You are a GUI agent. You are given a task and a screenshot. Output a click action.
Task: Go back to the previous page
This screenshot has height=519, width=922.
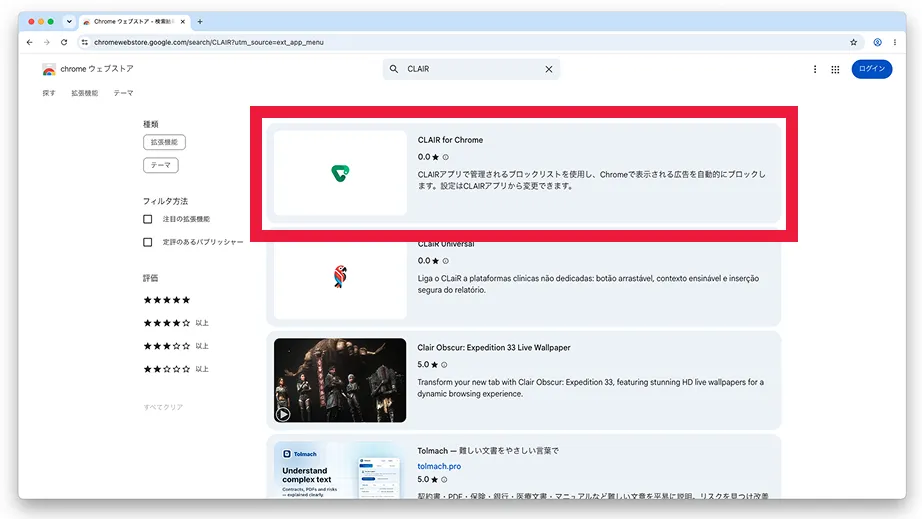click(29, 42)
